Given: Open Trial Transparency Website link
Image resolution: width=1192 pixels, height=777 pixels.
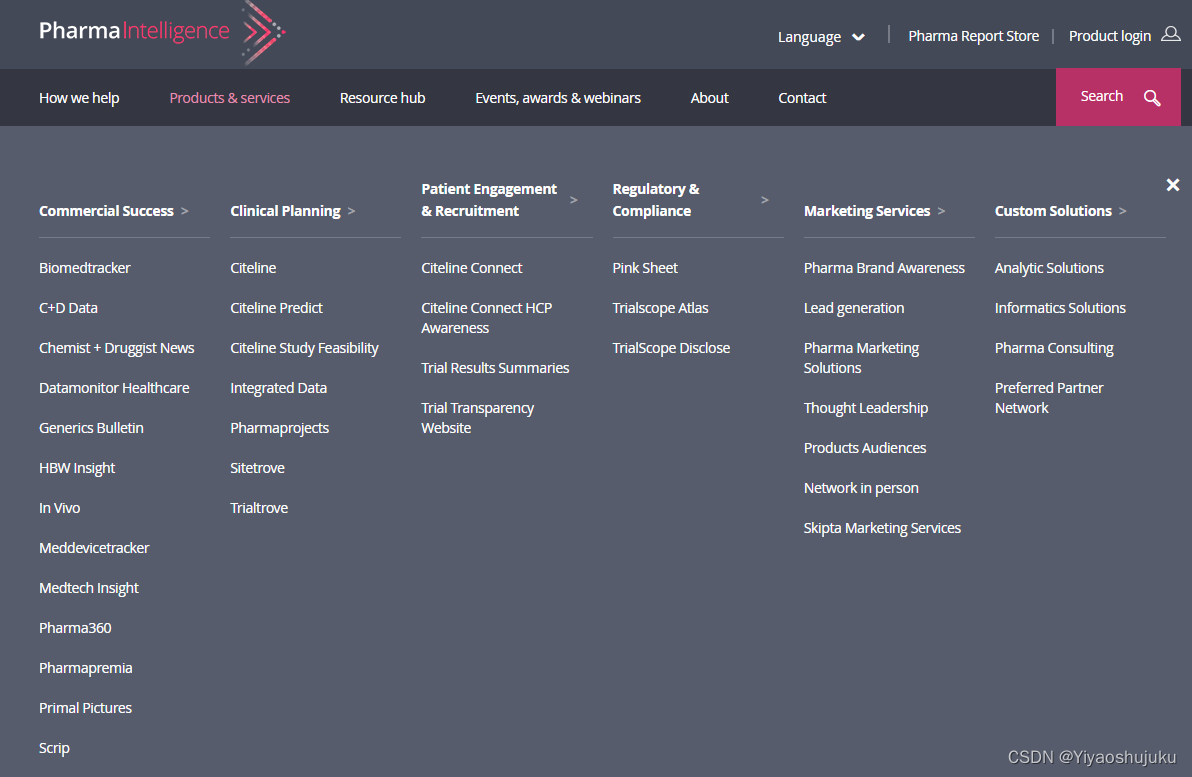Looking at the screenshot, I should 477,418.
